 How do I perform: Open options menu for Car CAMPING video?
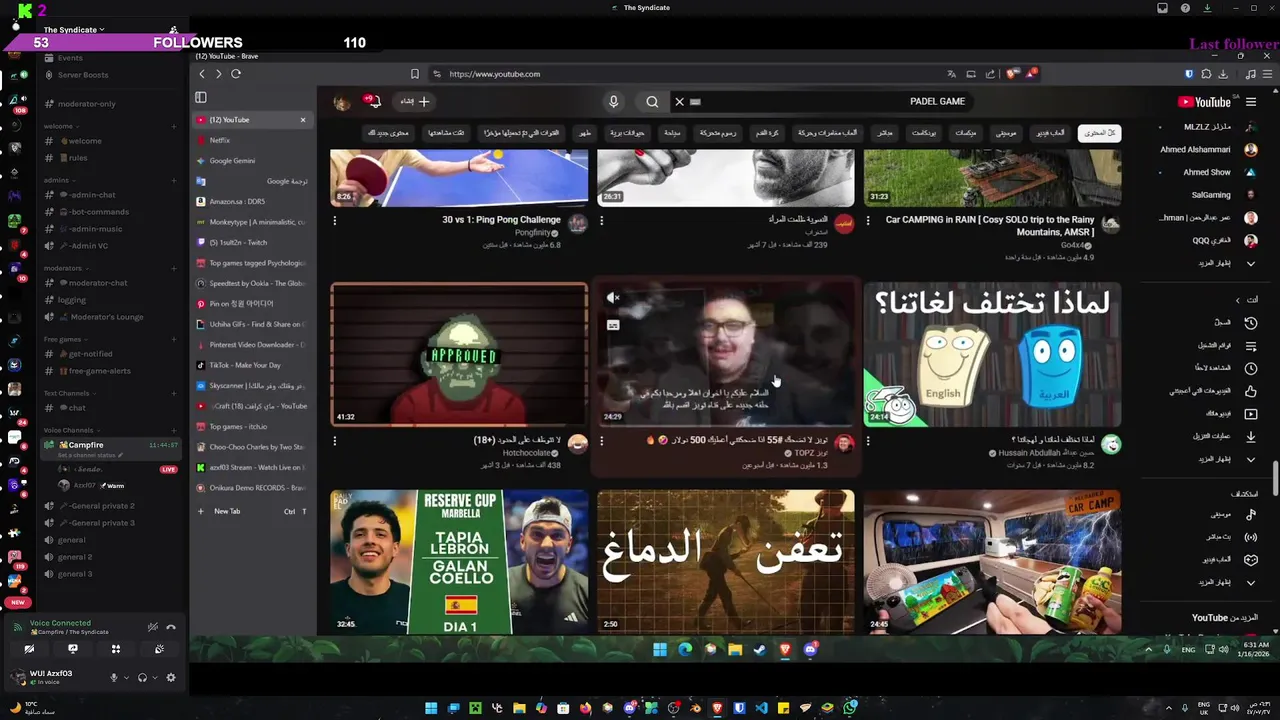point(868,220)
